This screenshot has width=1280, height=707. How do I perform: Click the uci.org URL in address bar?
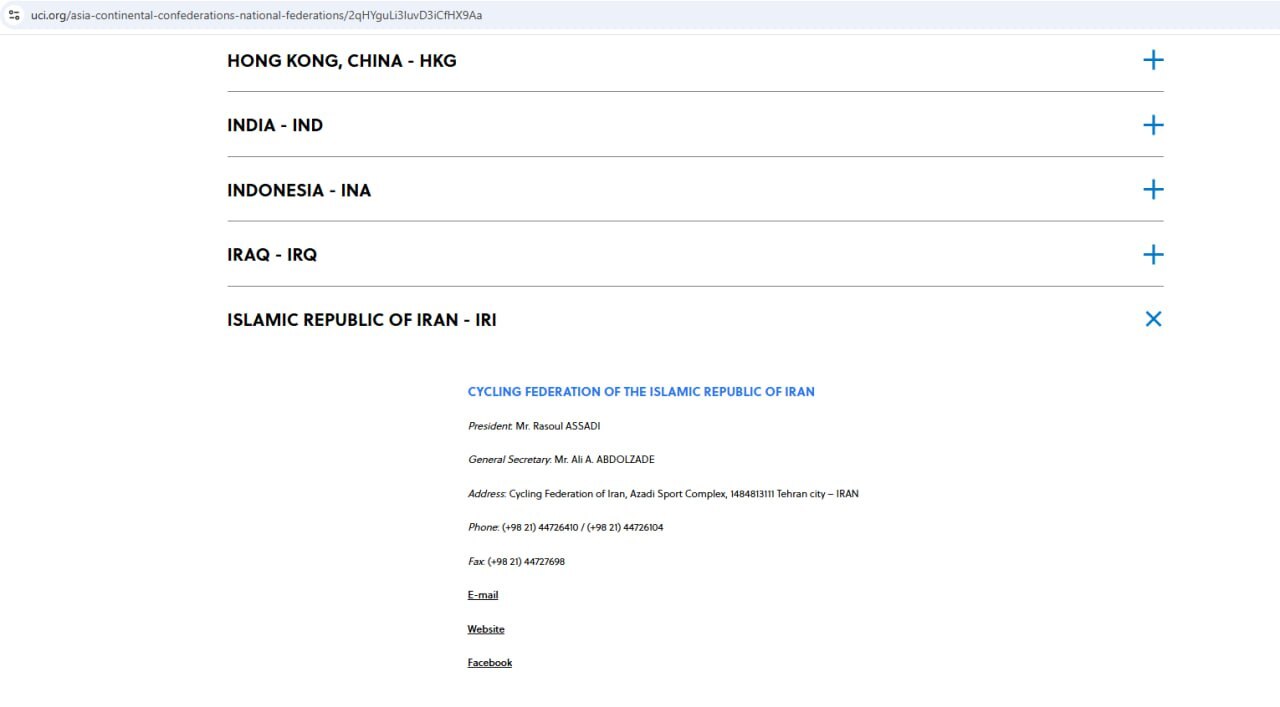pyautogui.click(x=256, y=15)
